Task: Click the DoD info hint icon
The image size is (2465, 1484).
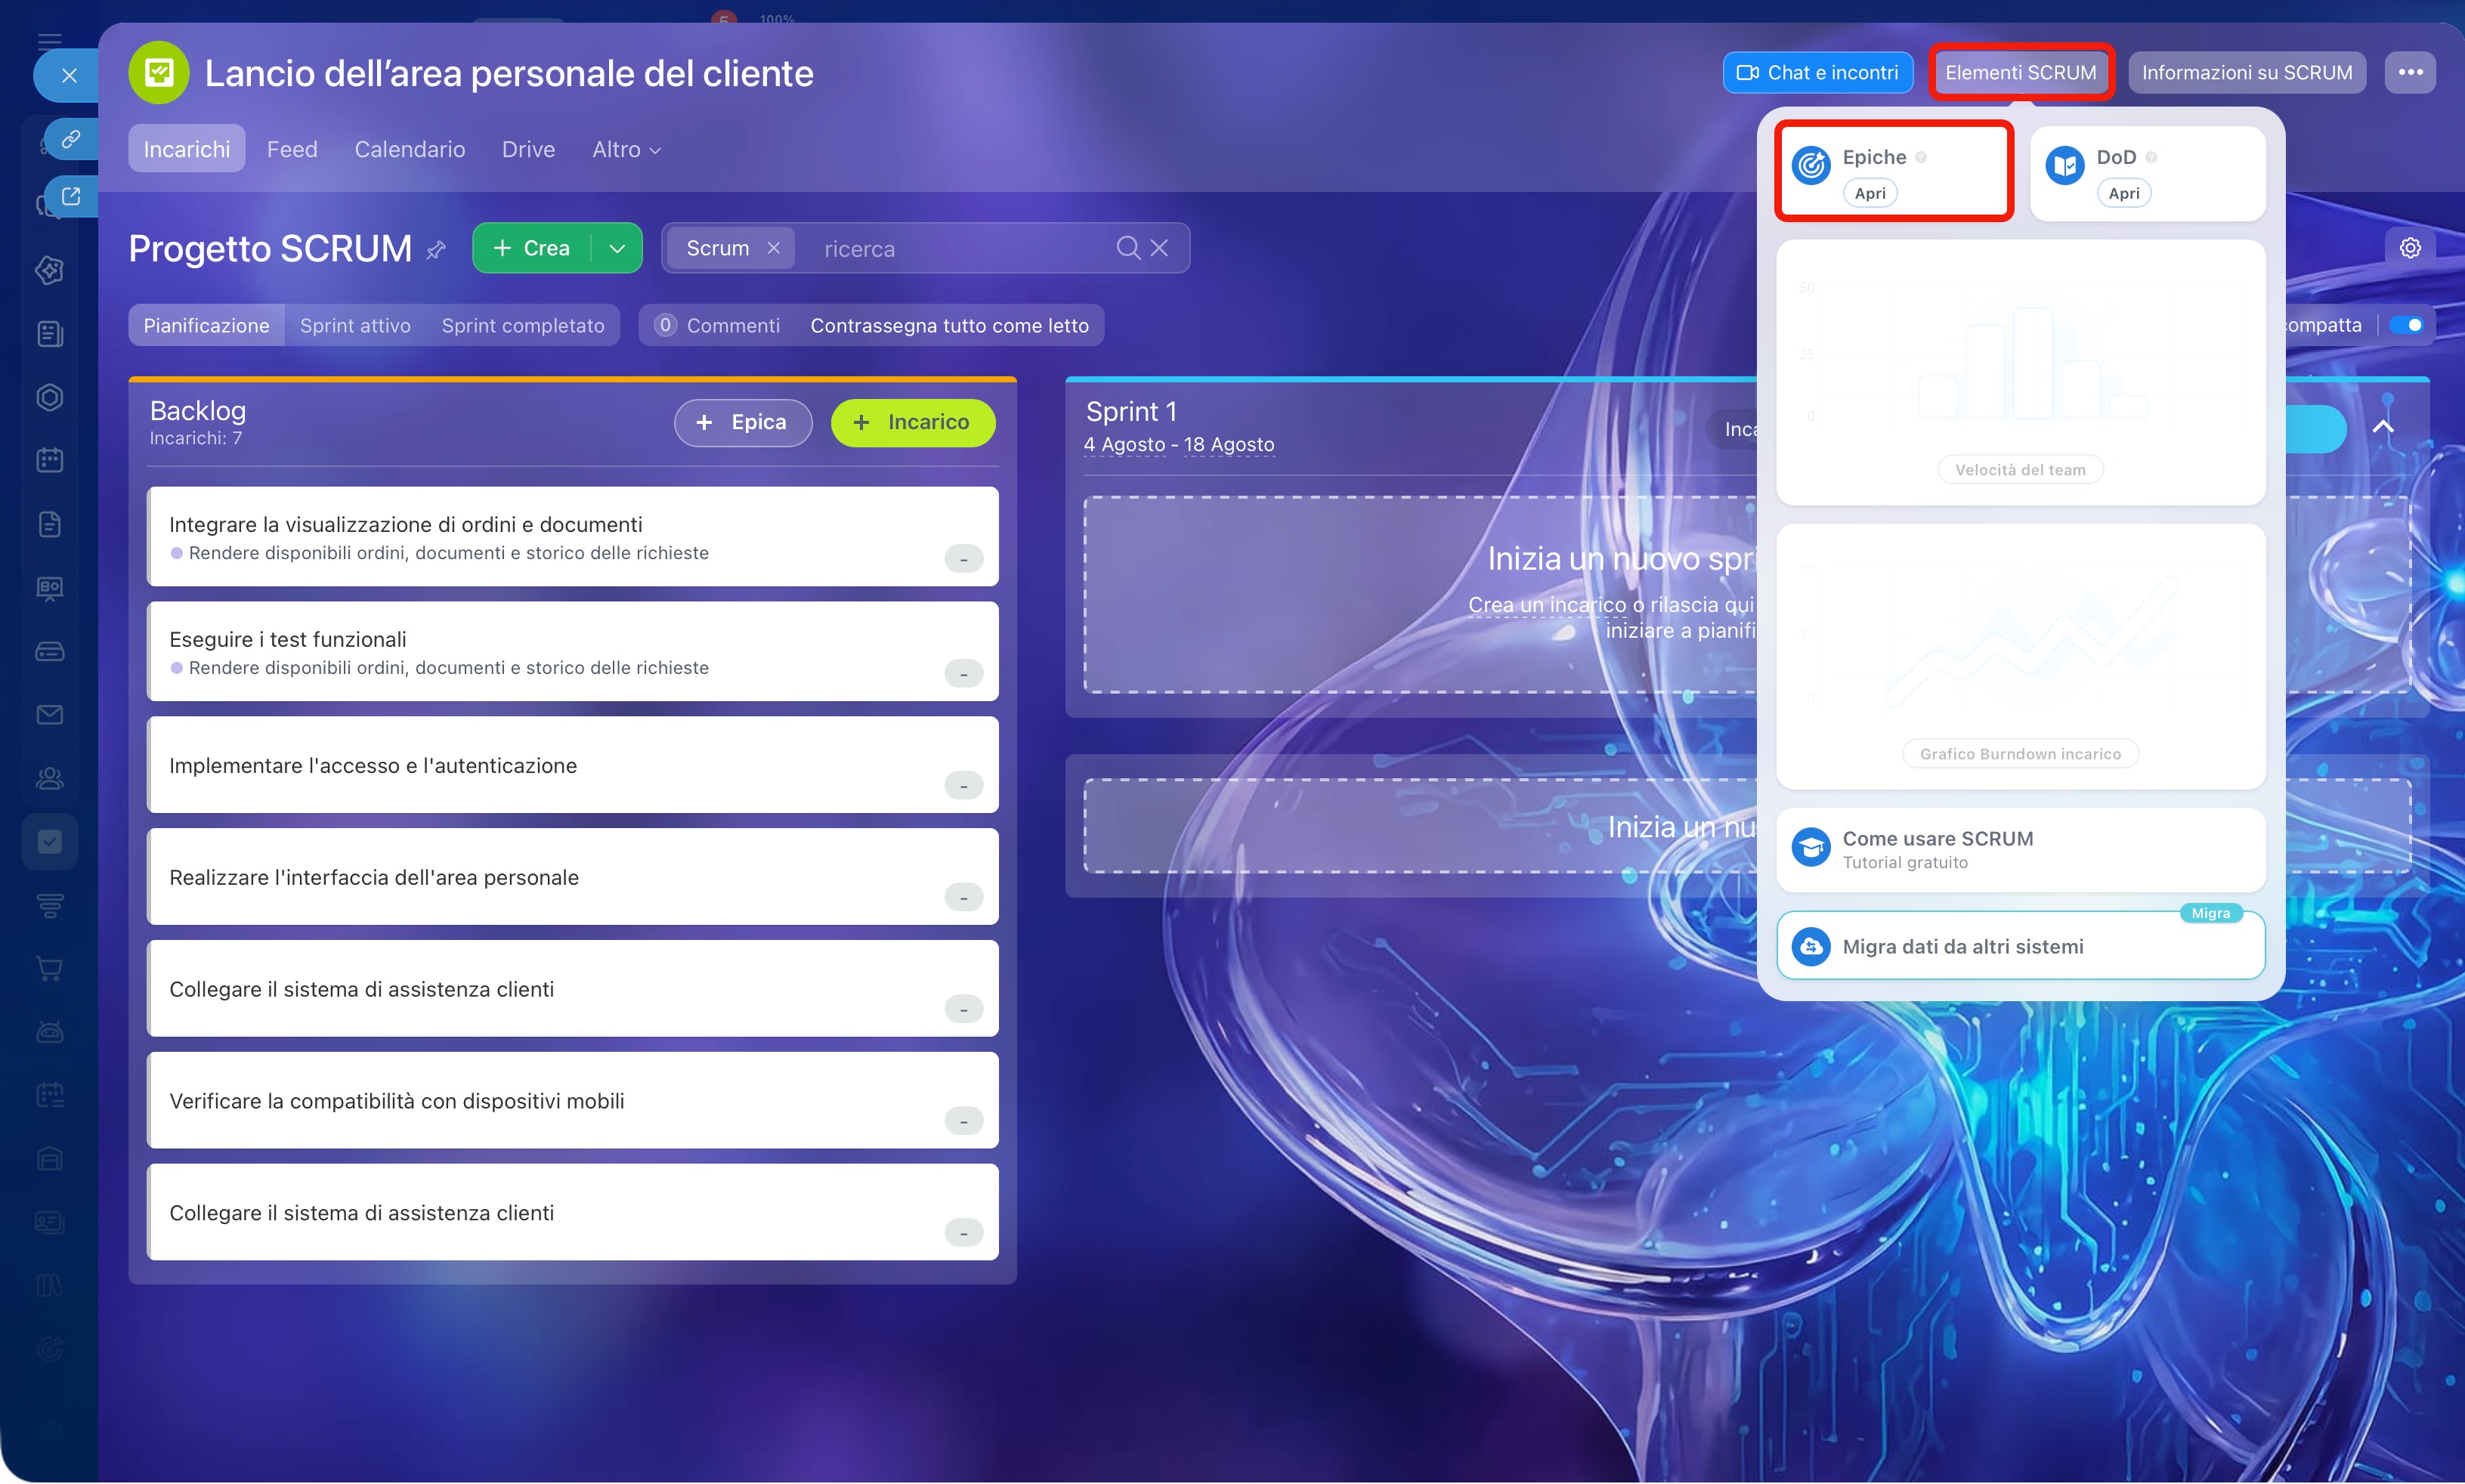Action: point(2151,157)
